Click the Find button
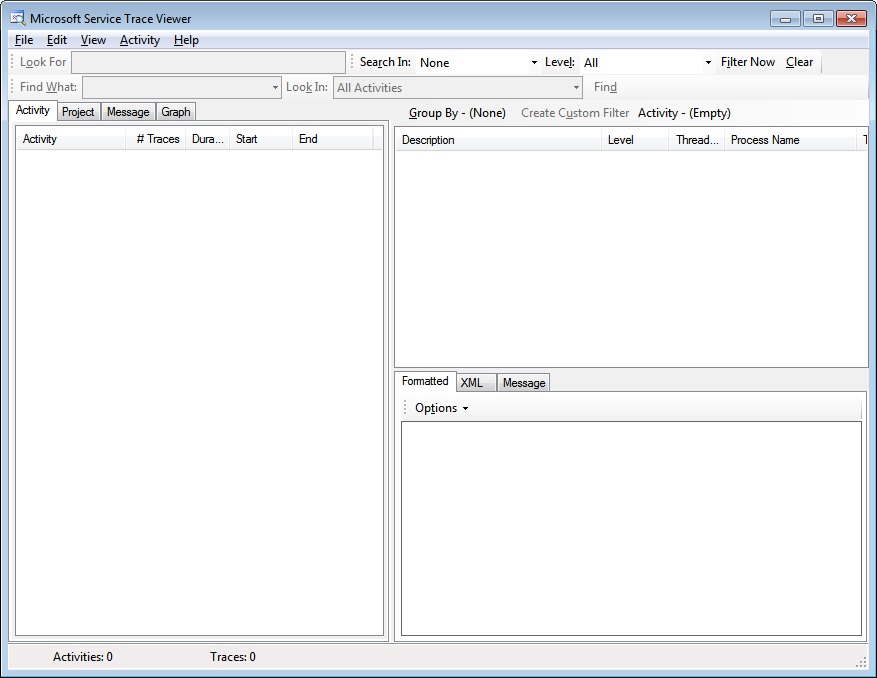The width and height of the screenshot is (877, 678). pos(605,87)
